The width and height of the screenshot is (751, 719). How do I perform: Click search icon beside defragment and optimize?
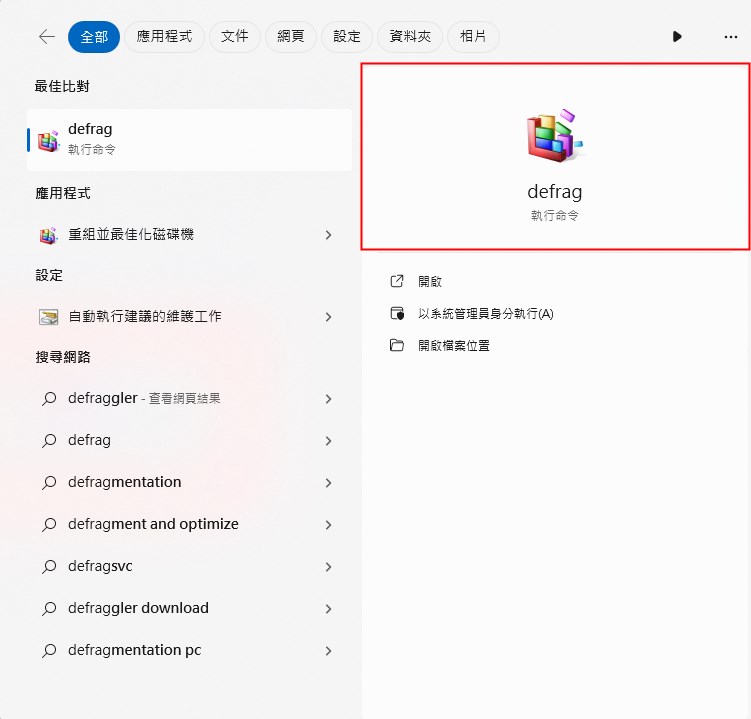(x=49, y=525)
